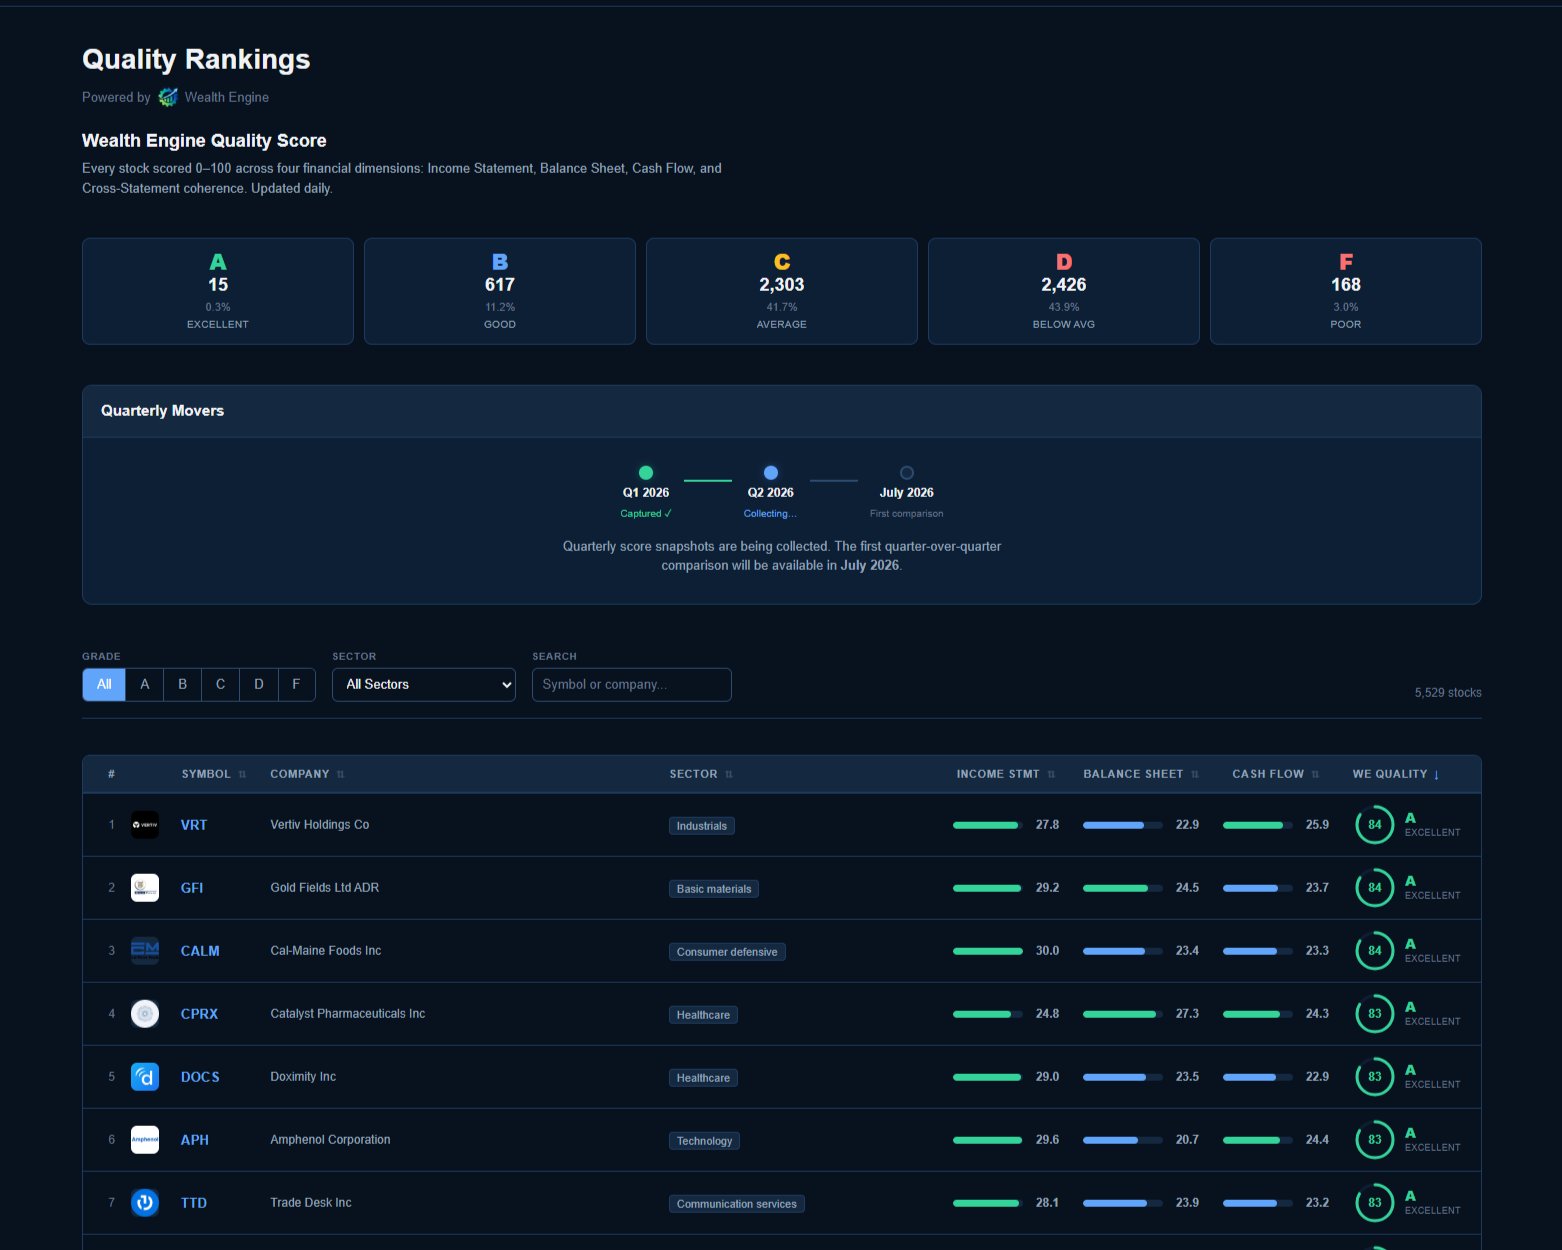
Task: Click the Gold Fields logo icon
Action: tap(145, 888)
